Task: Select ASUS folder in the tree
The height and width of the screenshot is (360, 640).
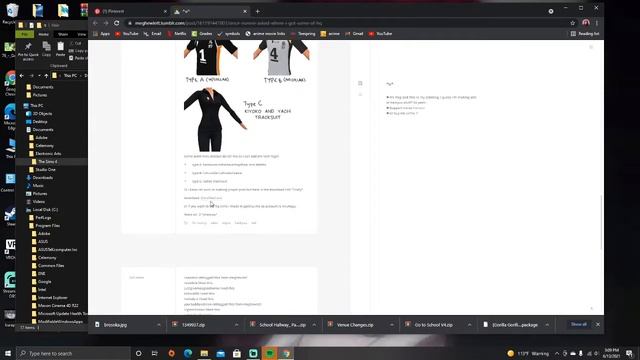Action: coord(40,242)
